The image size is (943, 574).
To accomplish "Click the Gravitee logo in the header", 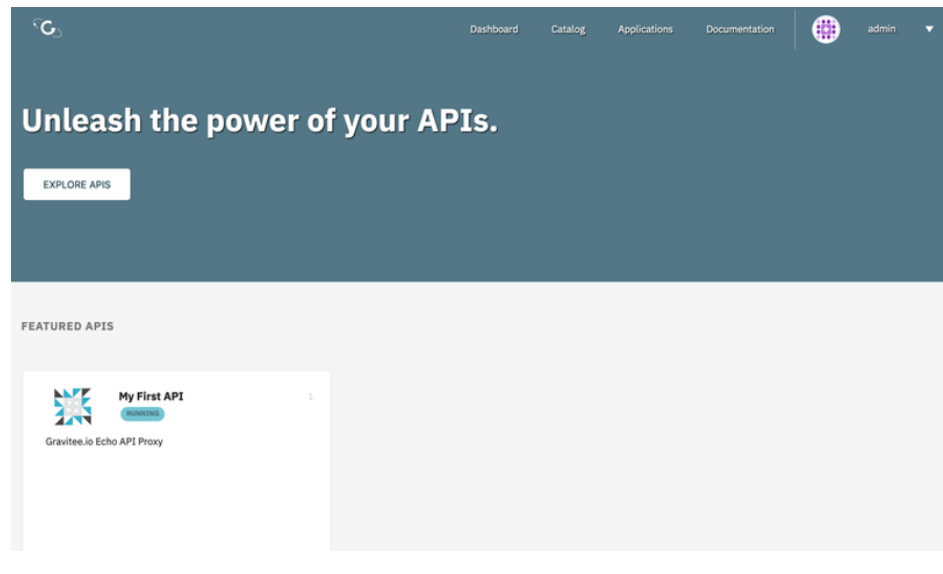I will (x=46, y=29).
